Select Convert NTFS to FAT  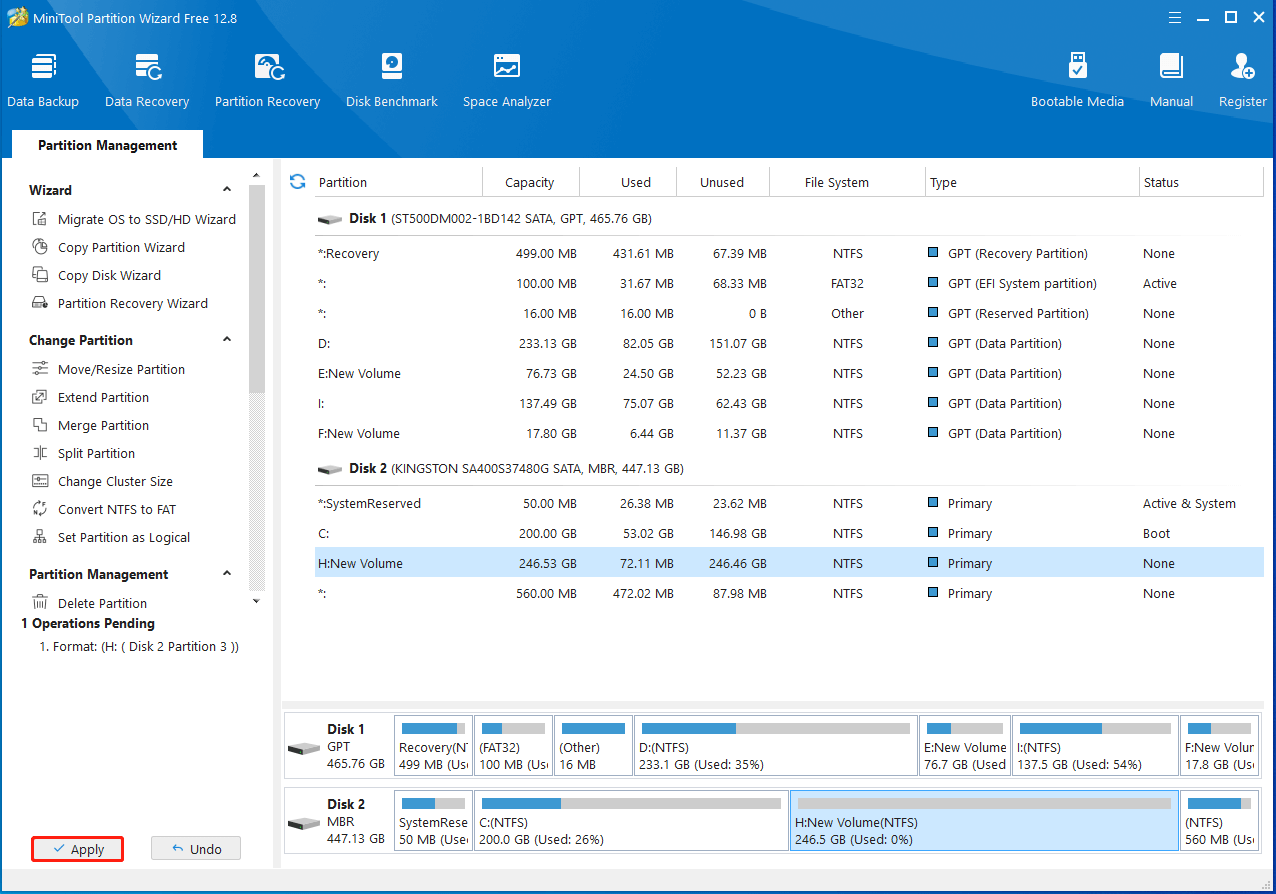(104, 509)
